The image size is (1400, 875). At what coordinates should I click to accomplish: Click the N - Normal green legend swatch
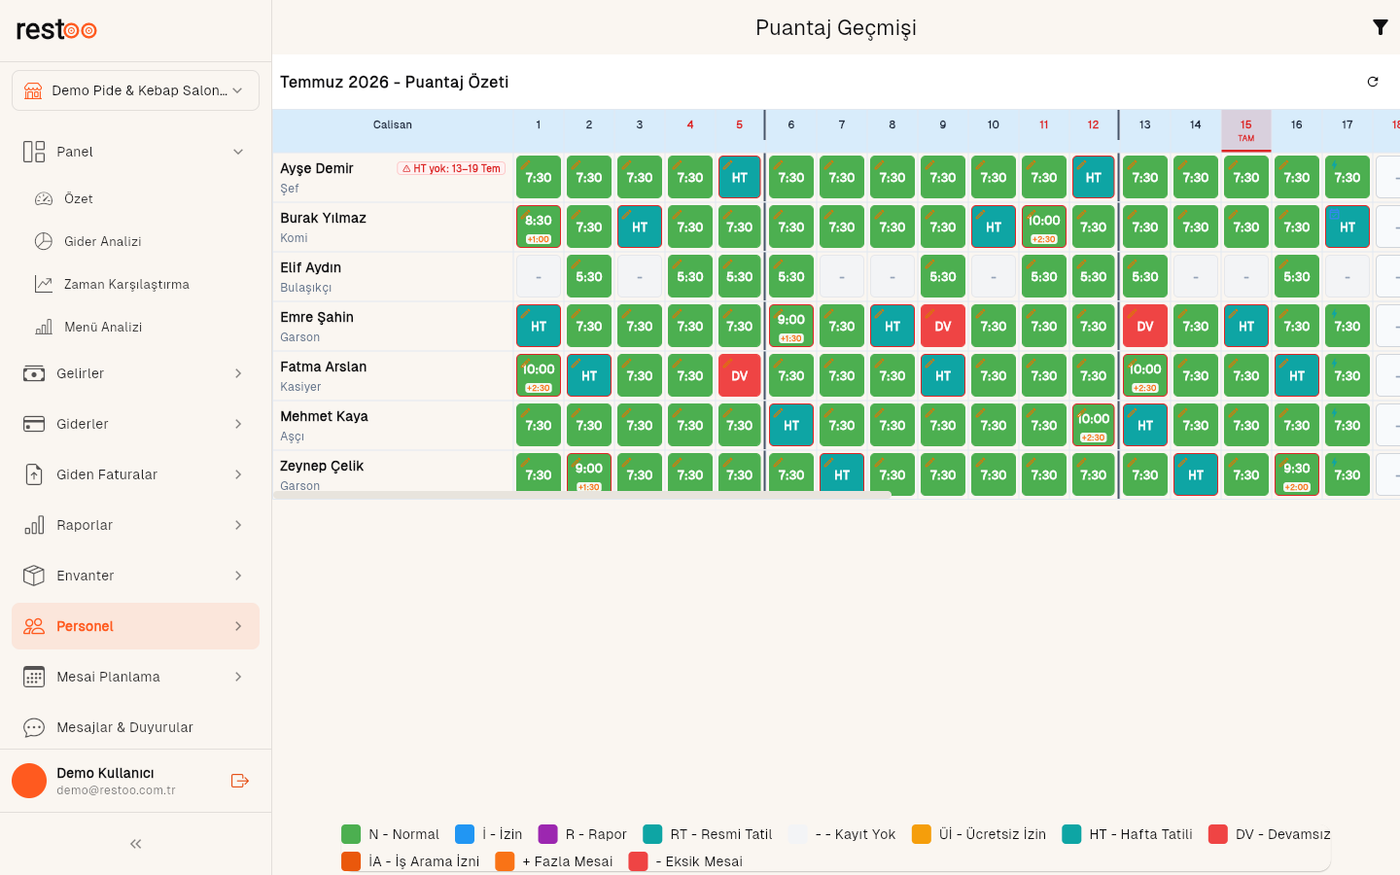(x=351, y=834)
